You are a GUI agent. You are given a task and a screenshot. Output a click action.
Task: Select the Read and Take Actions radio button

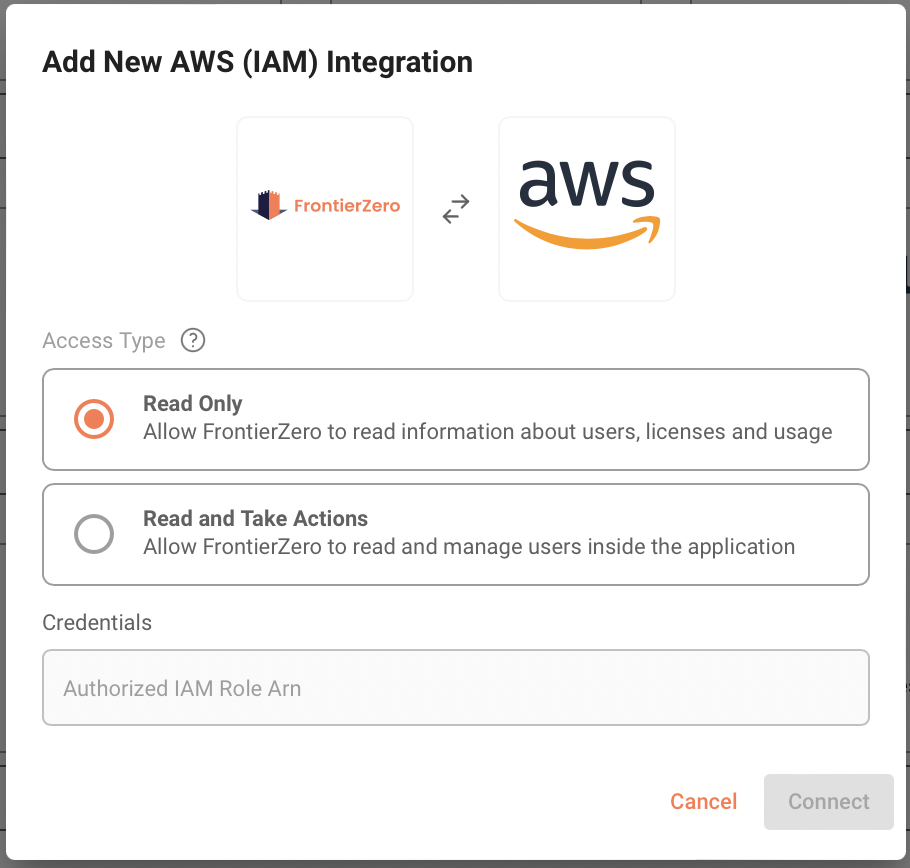(x=94, y=534)
